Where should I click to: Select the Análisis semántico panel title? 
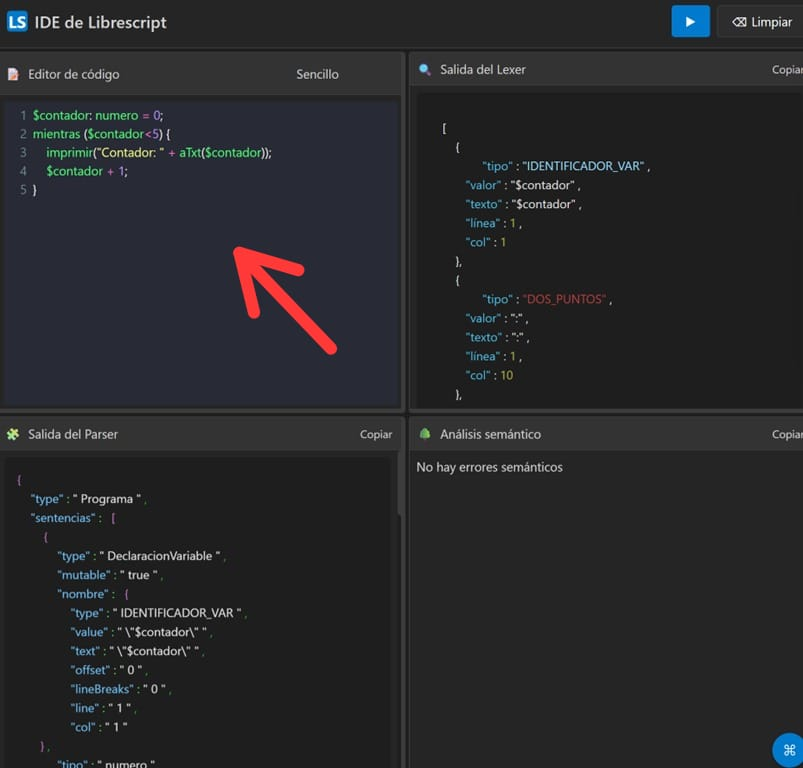(x=490, y=434)
